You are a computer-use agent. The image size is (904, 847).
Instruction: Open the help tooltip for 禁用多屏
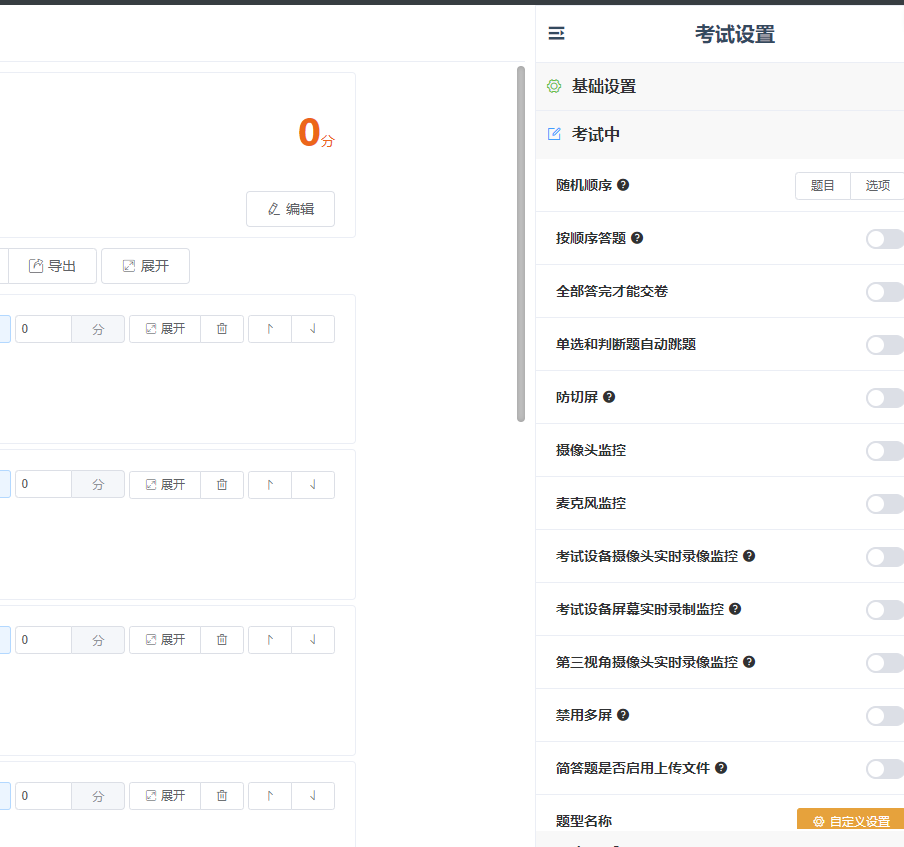point(623,716)
